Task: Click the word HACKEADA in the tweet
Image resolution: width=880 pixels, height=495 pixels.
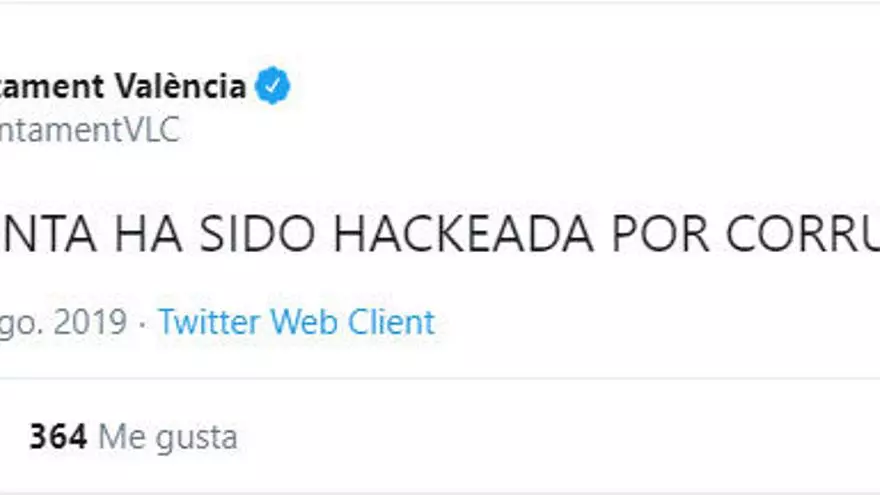Action: (464, 233)
